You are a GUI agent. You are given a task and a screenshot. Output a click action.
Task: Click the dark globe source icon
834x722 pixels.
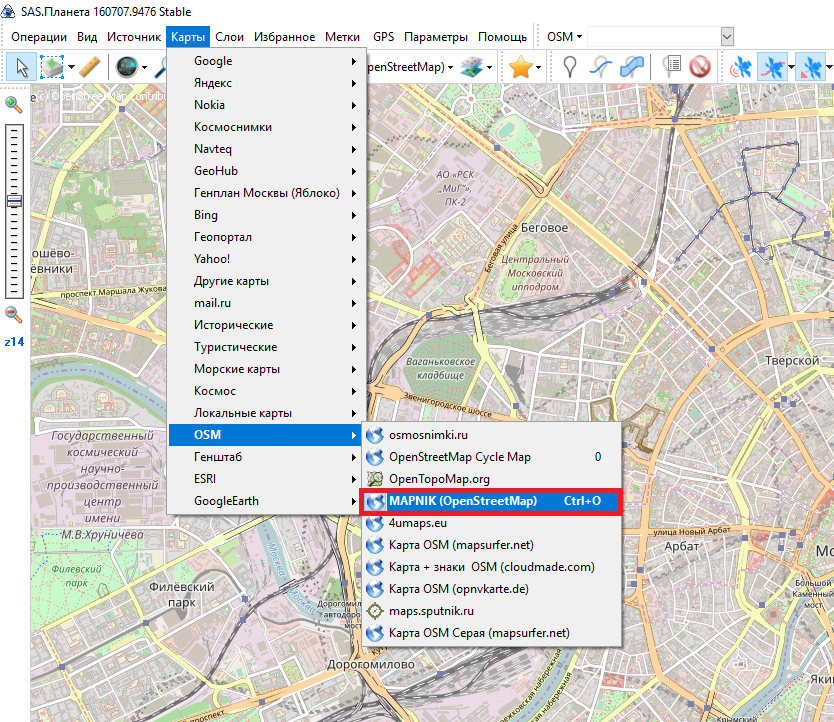click(127, 67)
